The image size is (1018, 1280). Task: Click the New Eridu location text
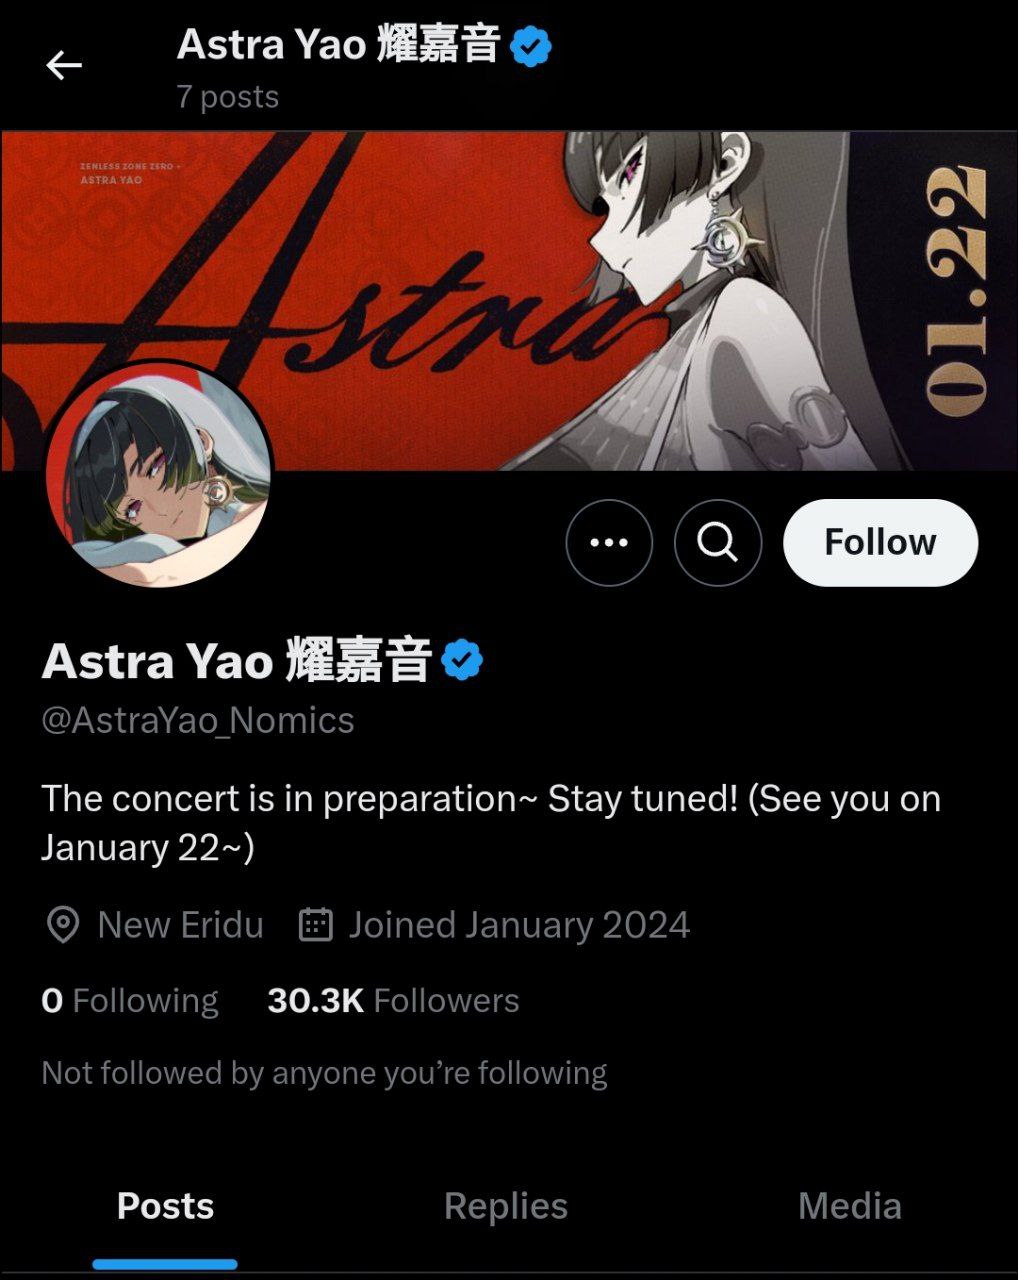point(181,925)
